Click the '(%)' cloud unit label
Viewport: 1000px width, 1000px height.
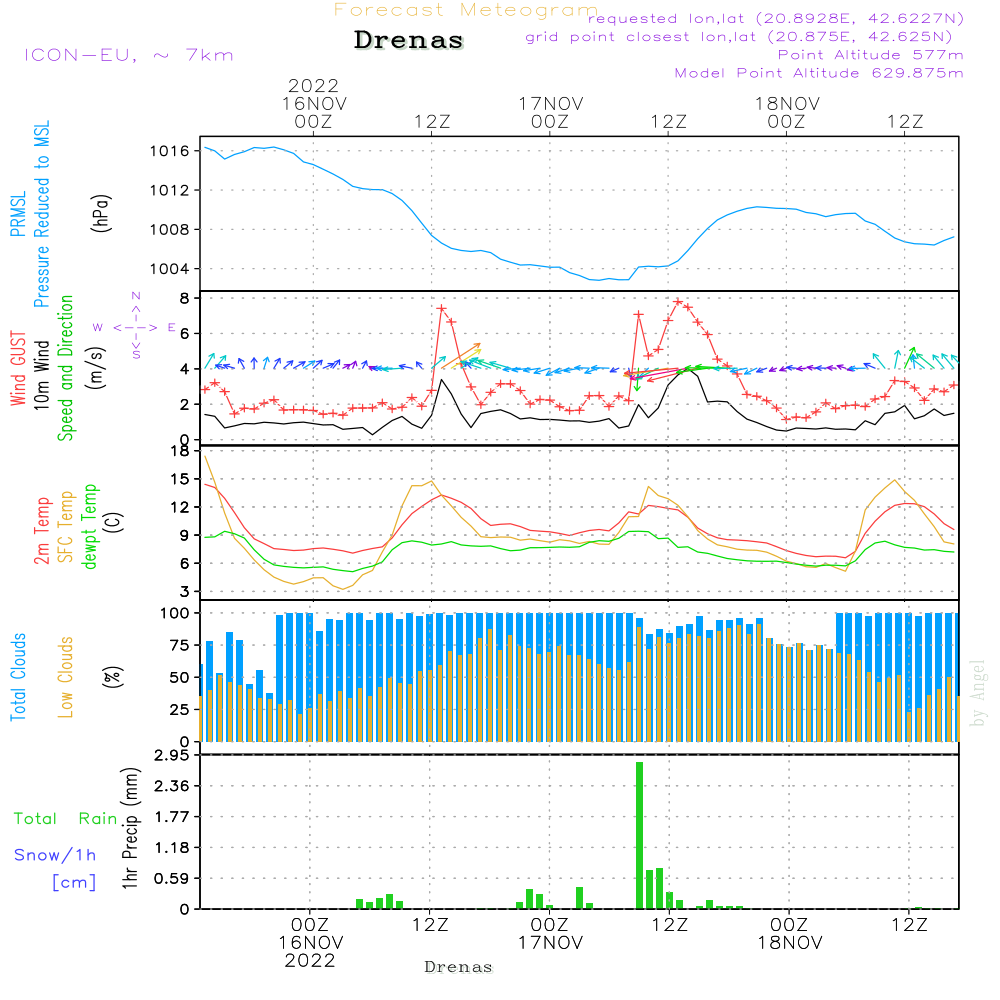tap(114, 677)
